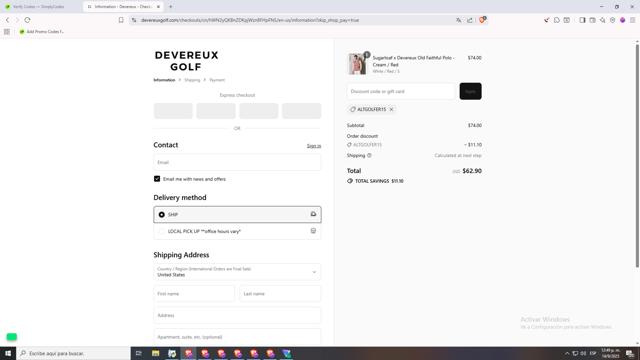The image size is (640, 360).
Task: Click the store icon in Local Pick Up row
Action: pos(313,231)
